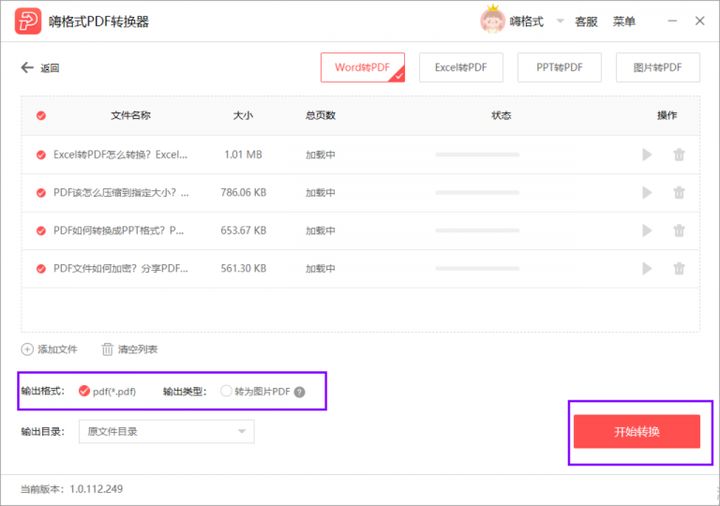This screenshot has height=506, width=720.
Task: Open the 菜单 menu
Action: click(624, 21)
